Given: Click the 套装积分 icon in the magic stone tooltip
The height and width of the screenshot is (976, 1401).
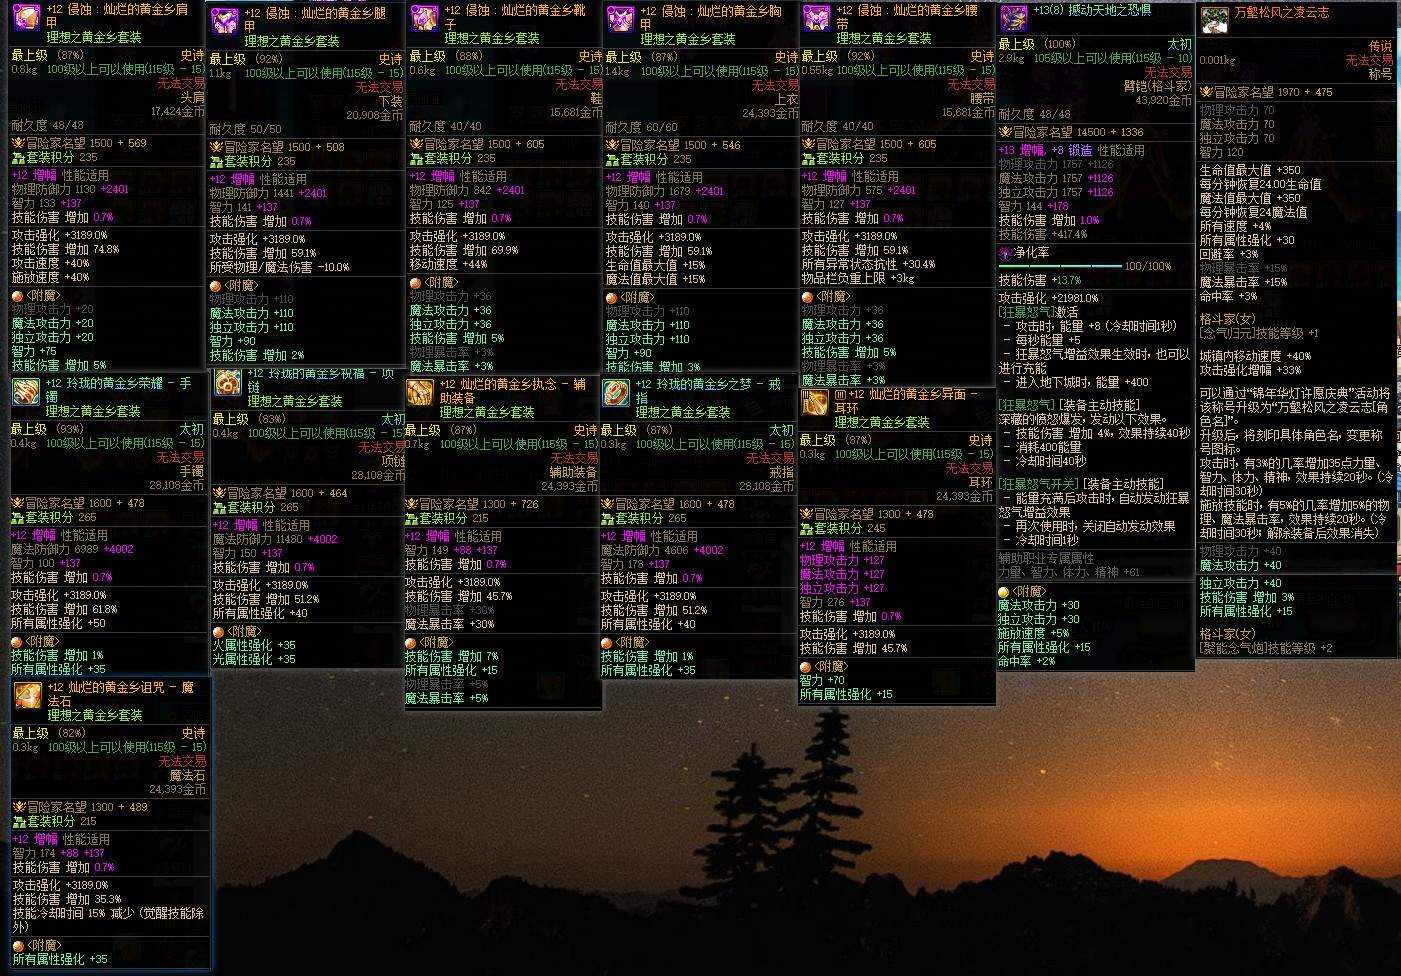Looking at the screenshot, I should 19,821.
